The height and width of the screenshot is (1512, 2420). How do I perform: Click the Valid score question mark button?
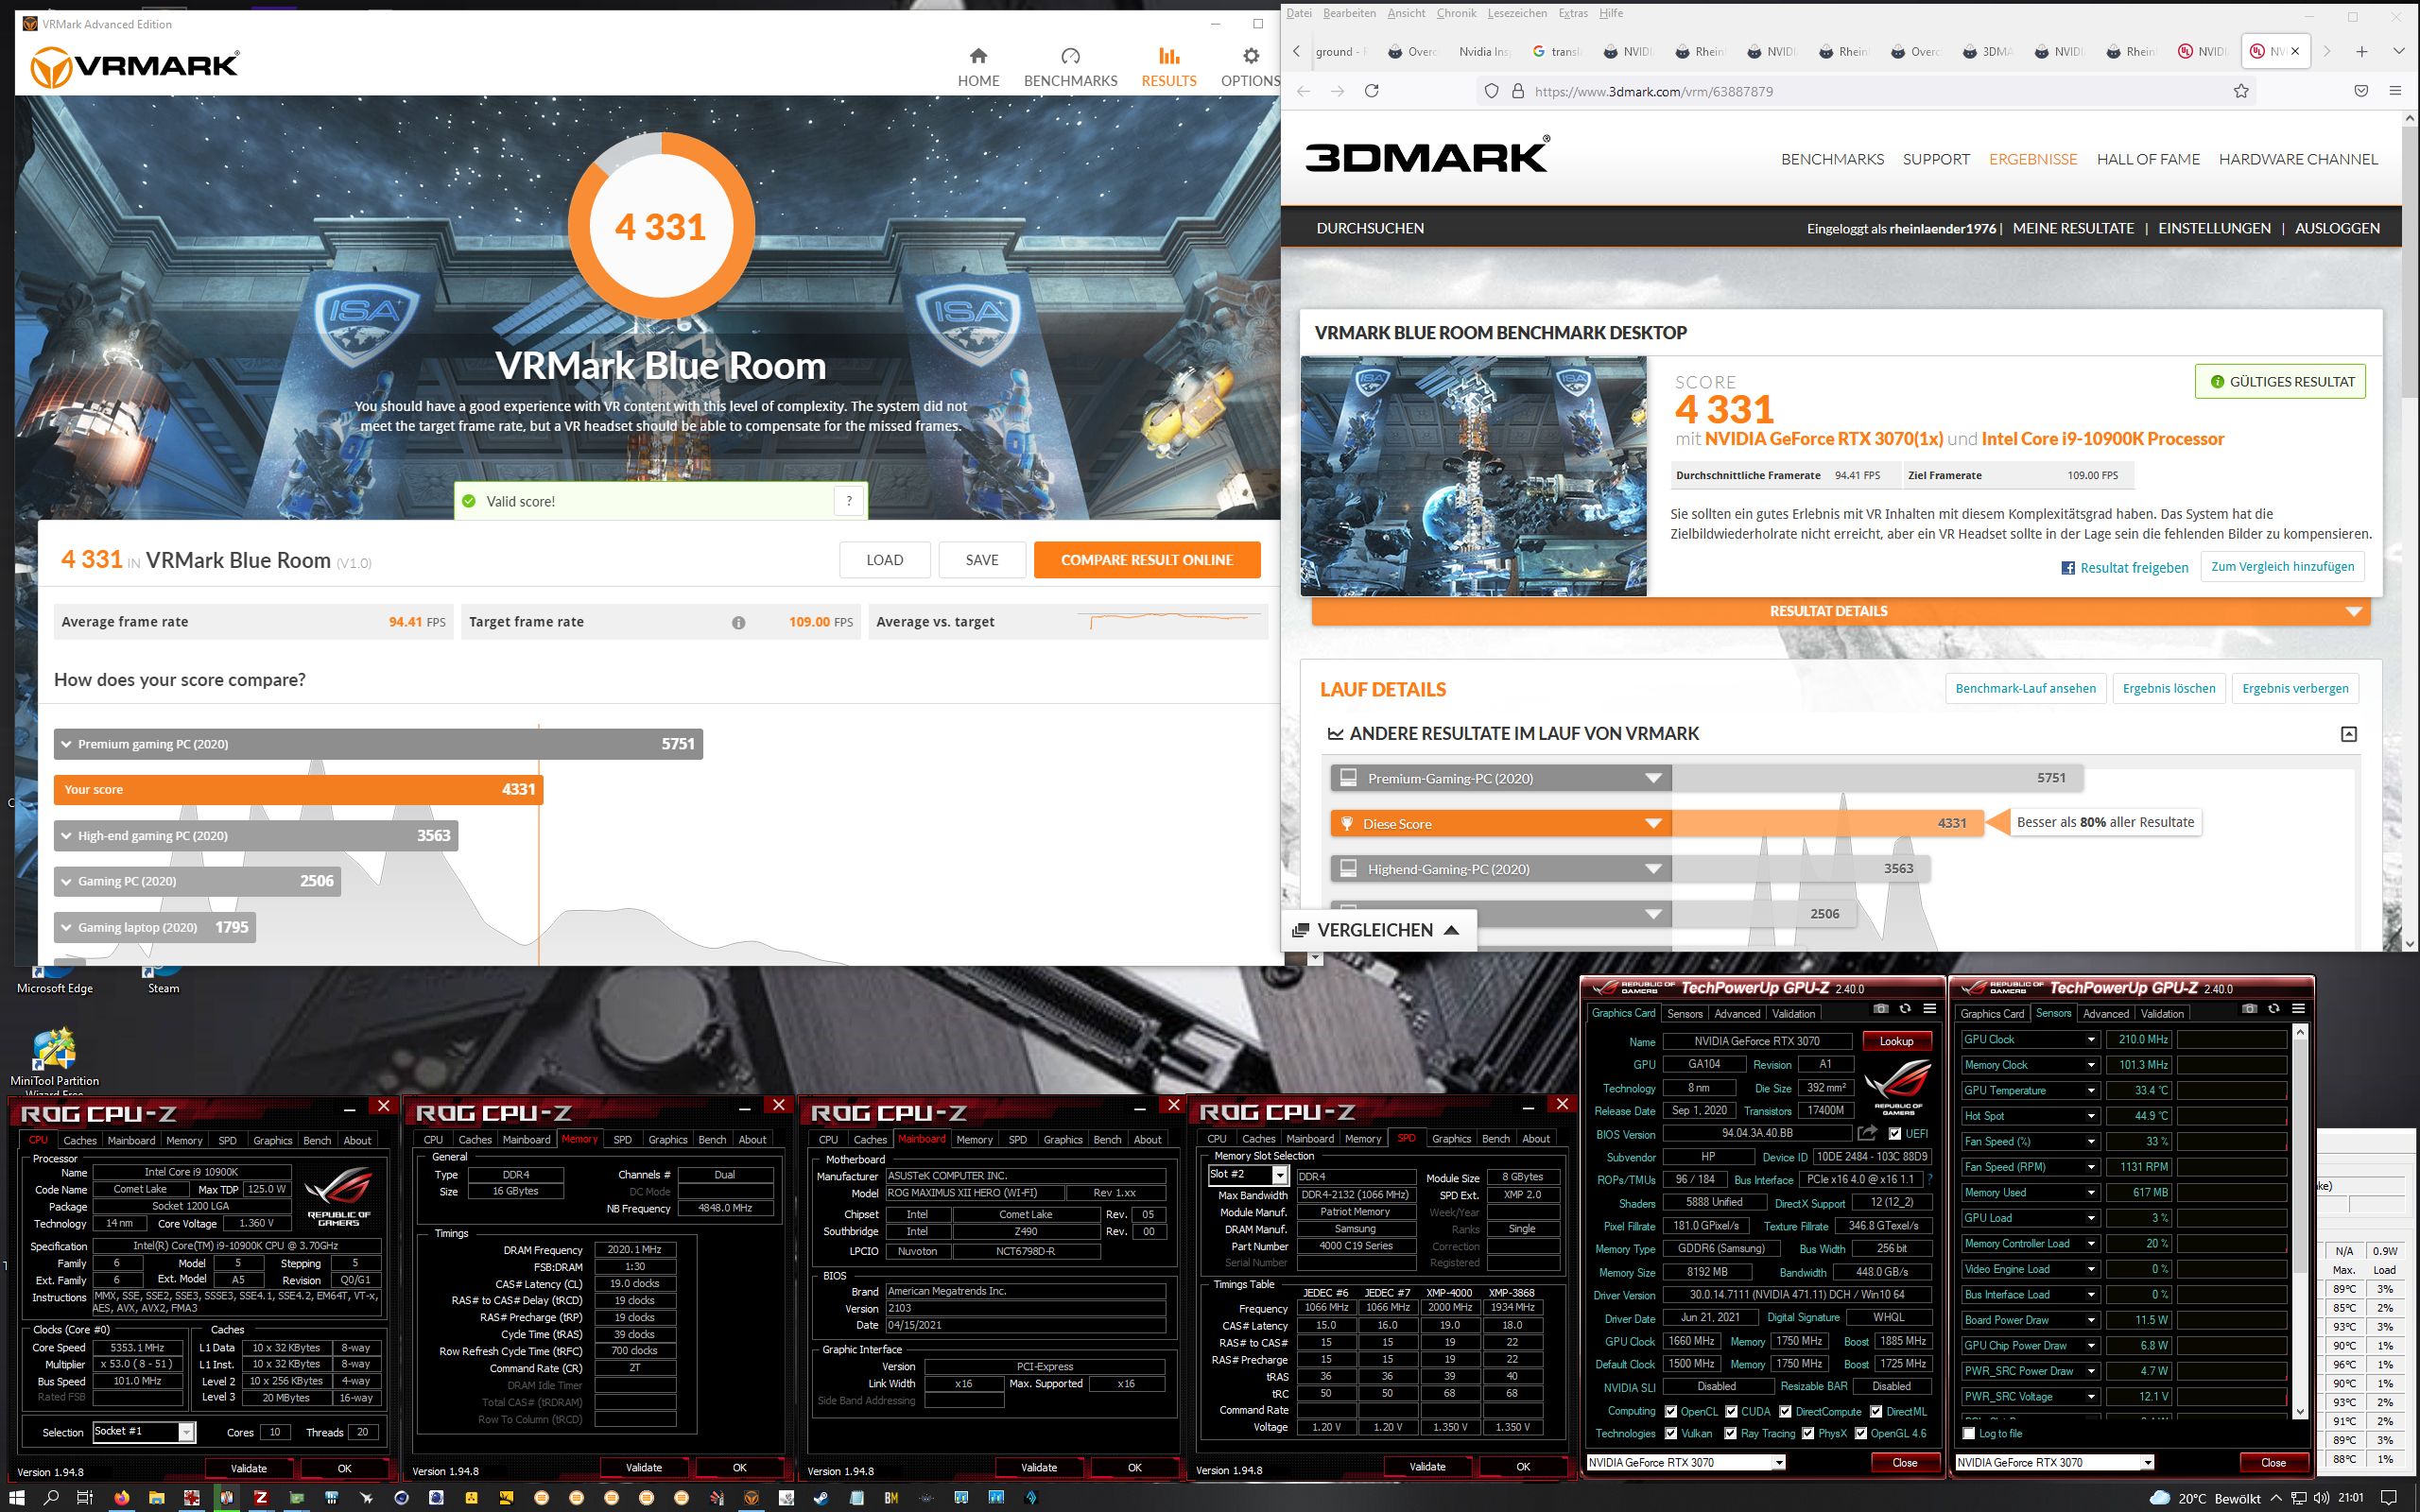849,501
